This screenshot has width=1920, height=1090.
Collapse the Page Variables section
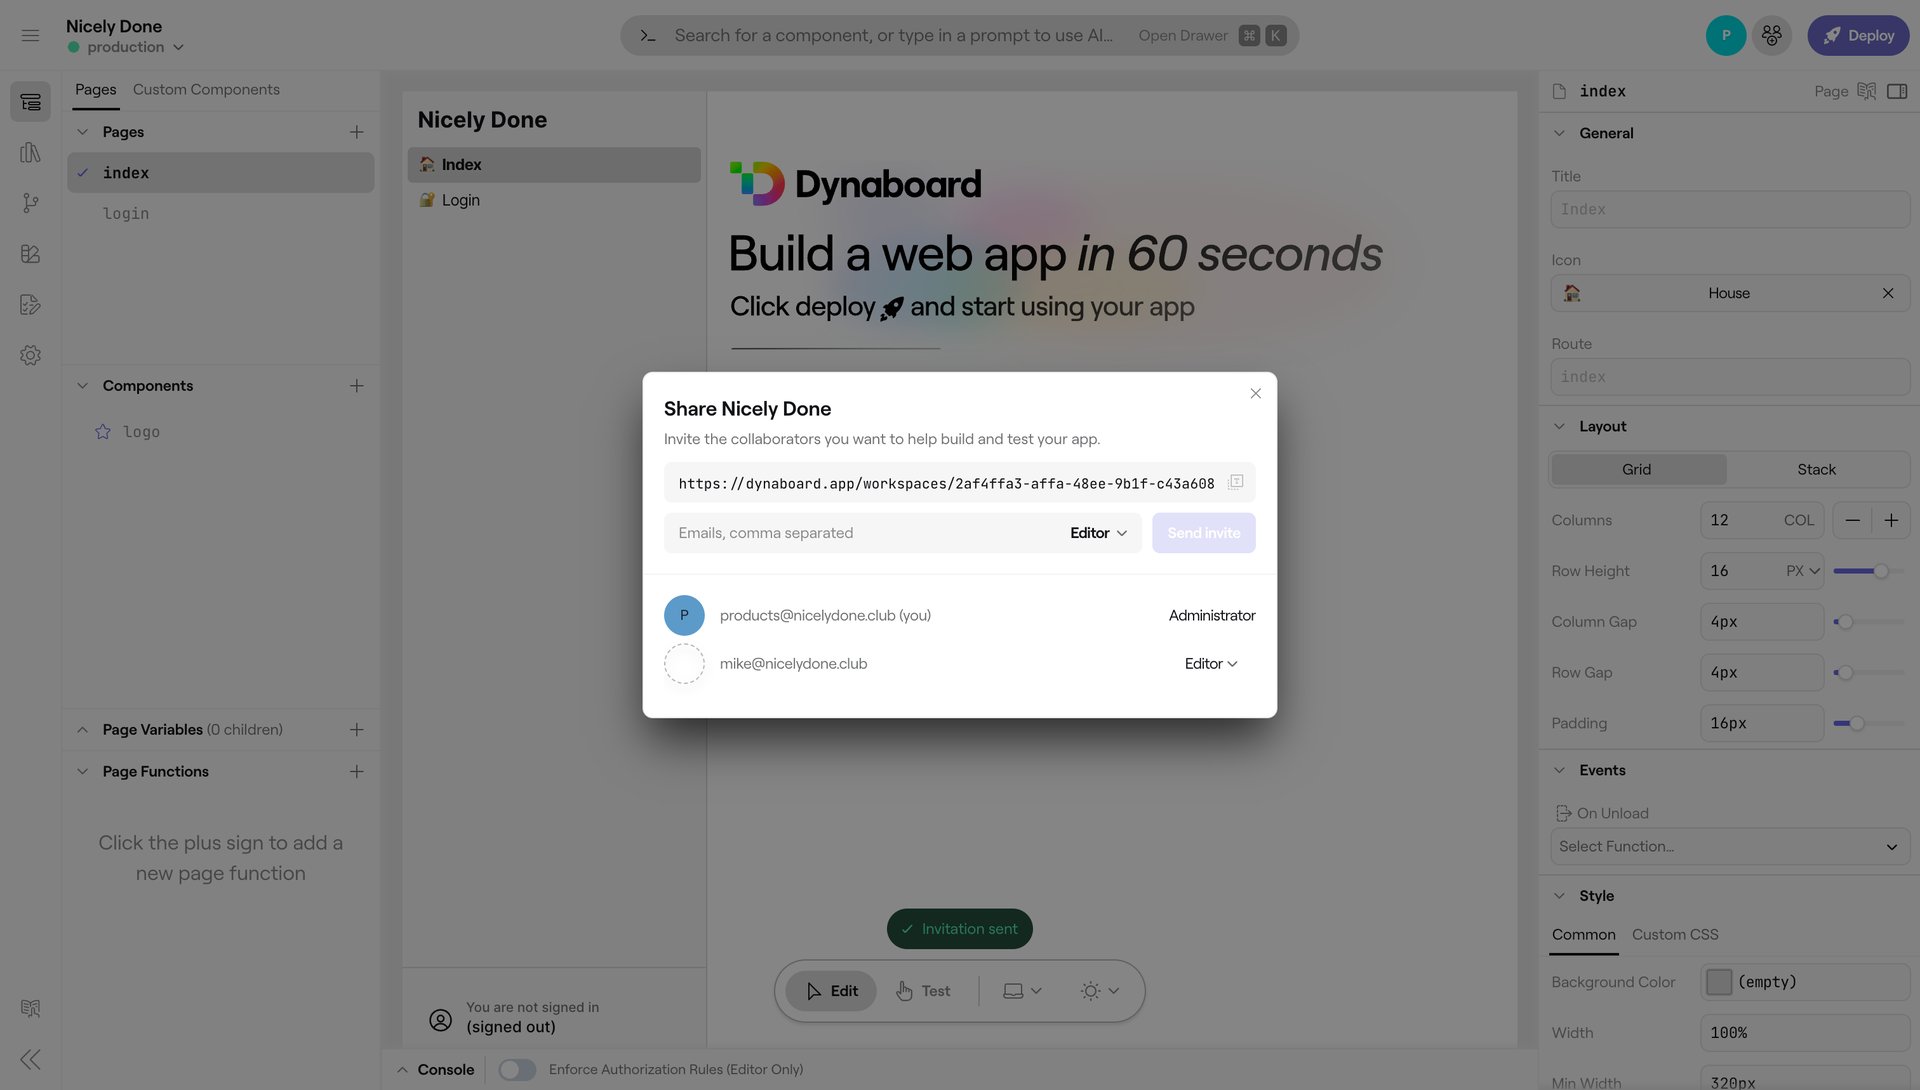click(82, 729)
